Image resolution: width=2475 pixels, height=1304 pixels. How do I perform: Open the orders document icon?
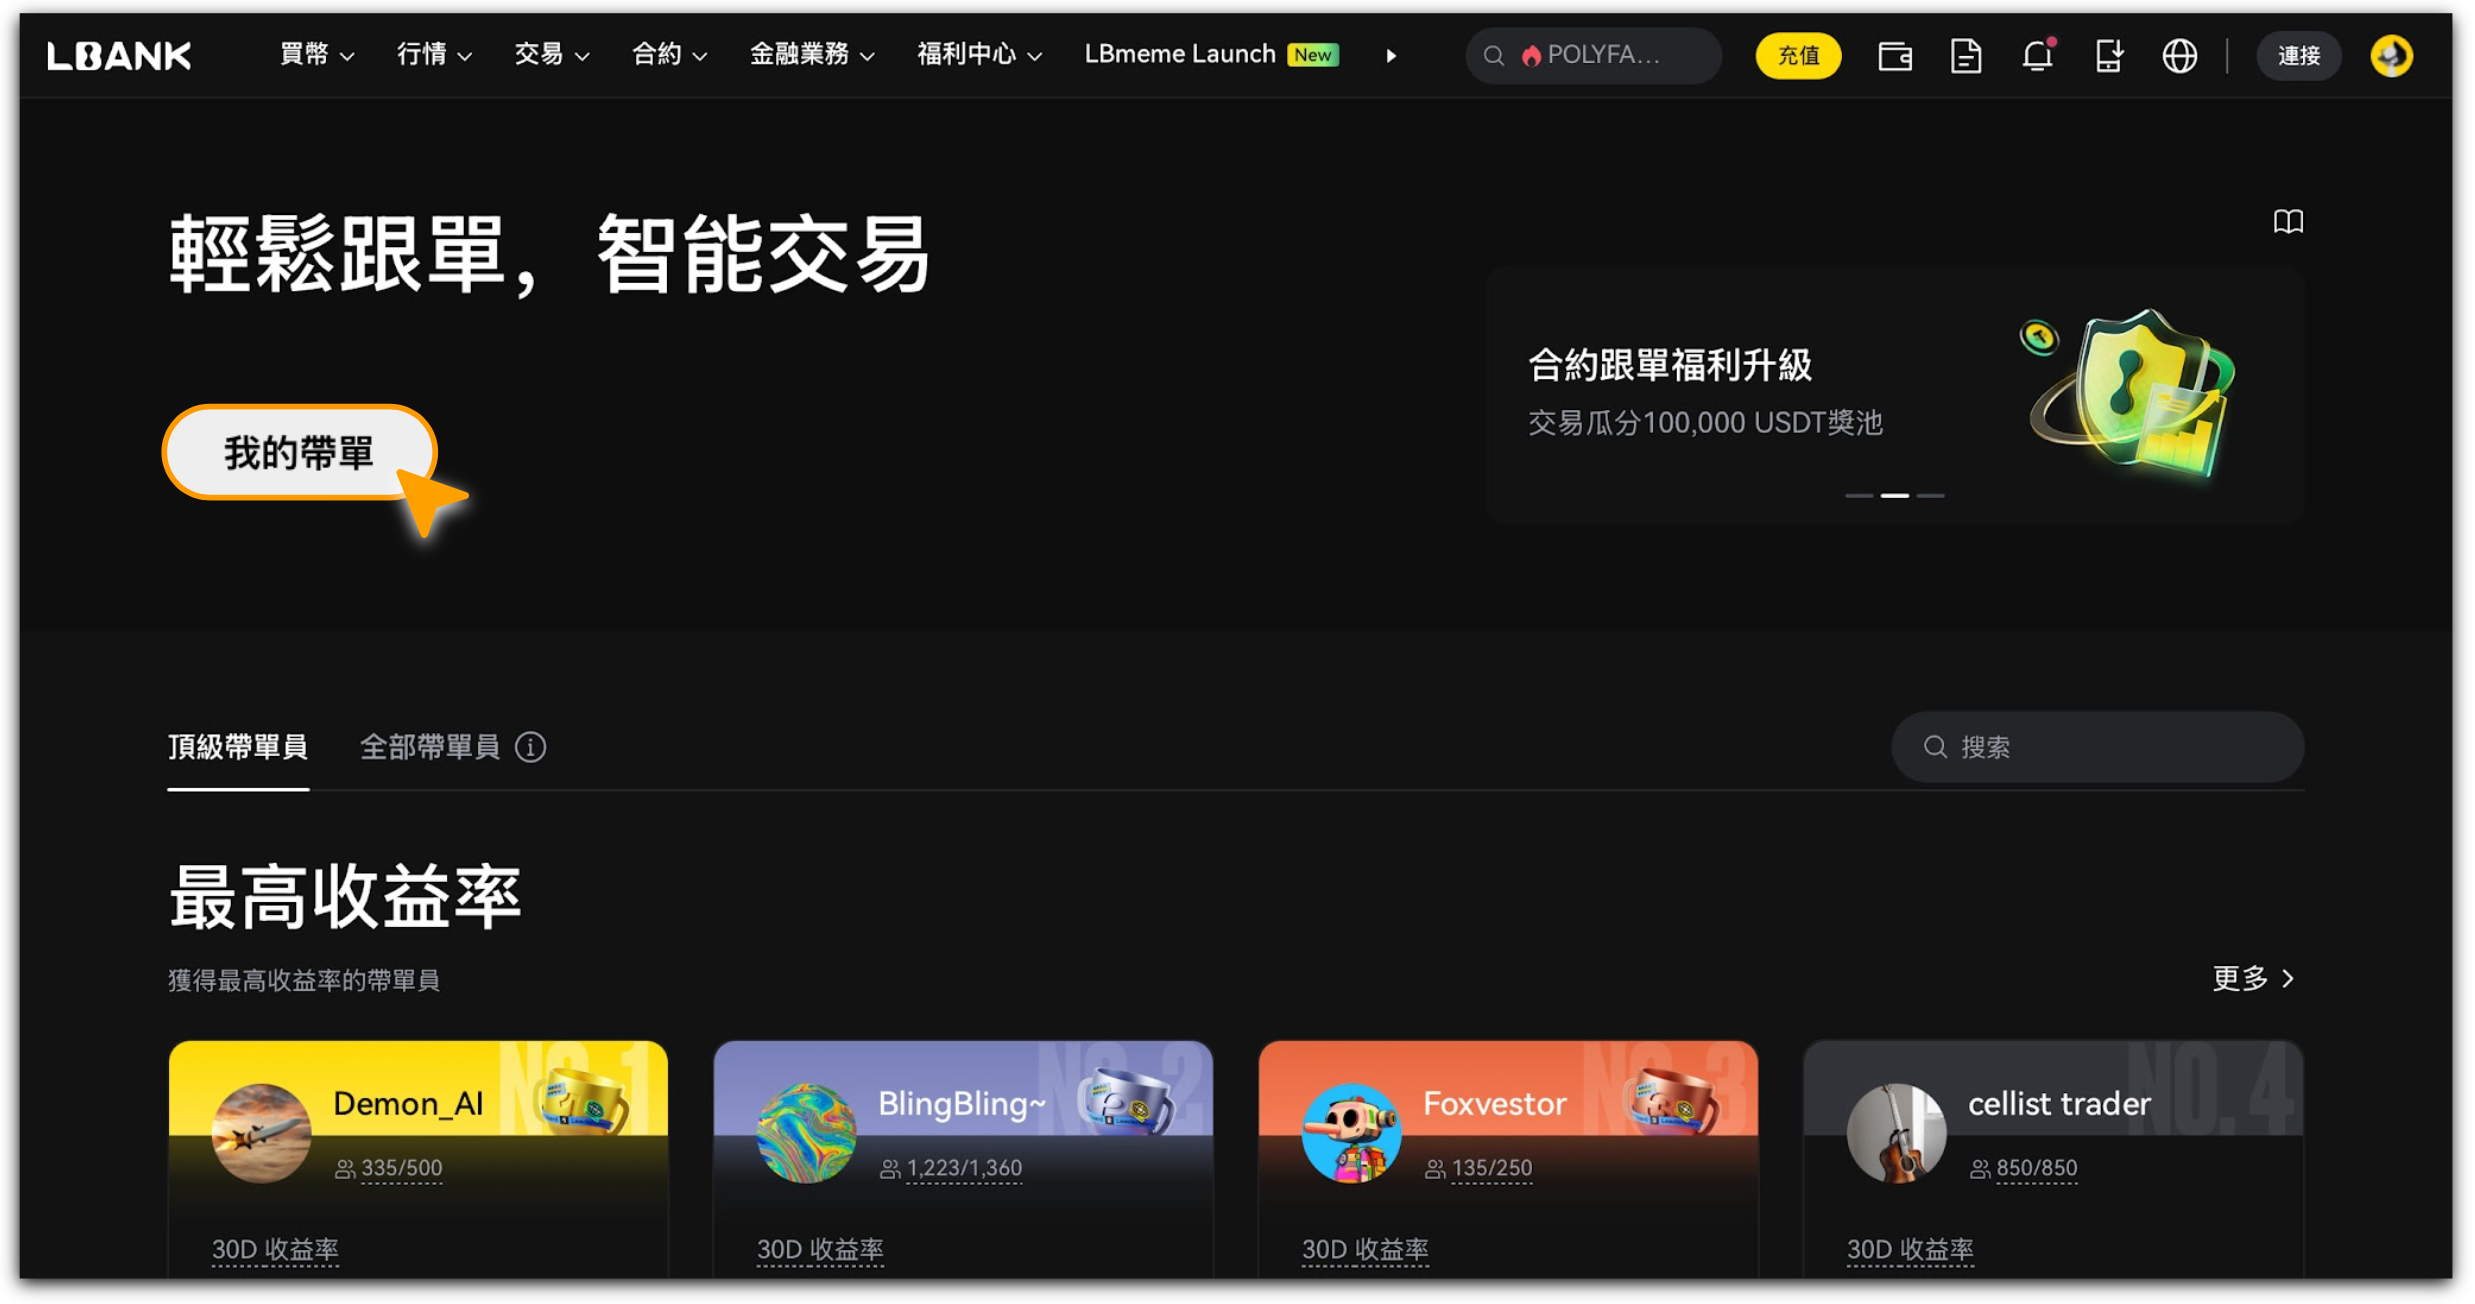tap(1966, 56)
